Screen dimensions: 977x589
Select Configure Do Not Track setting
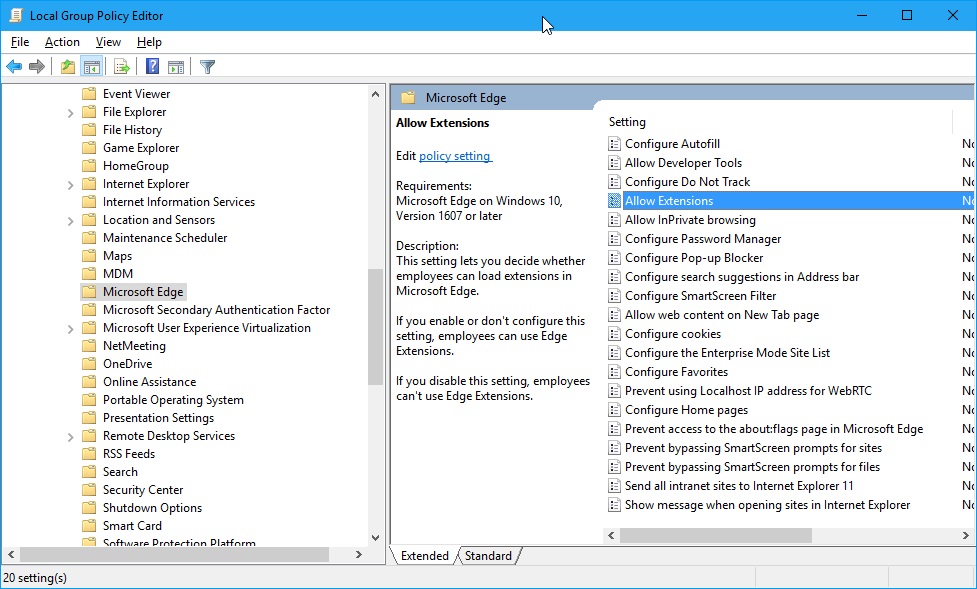[687, 182]
